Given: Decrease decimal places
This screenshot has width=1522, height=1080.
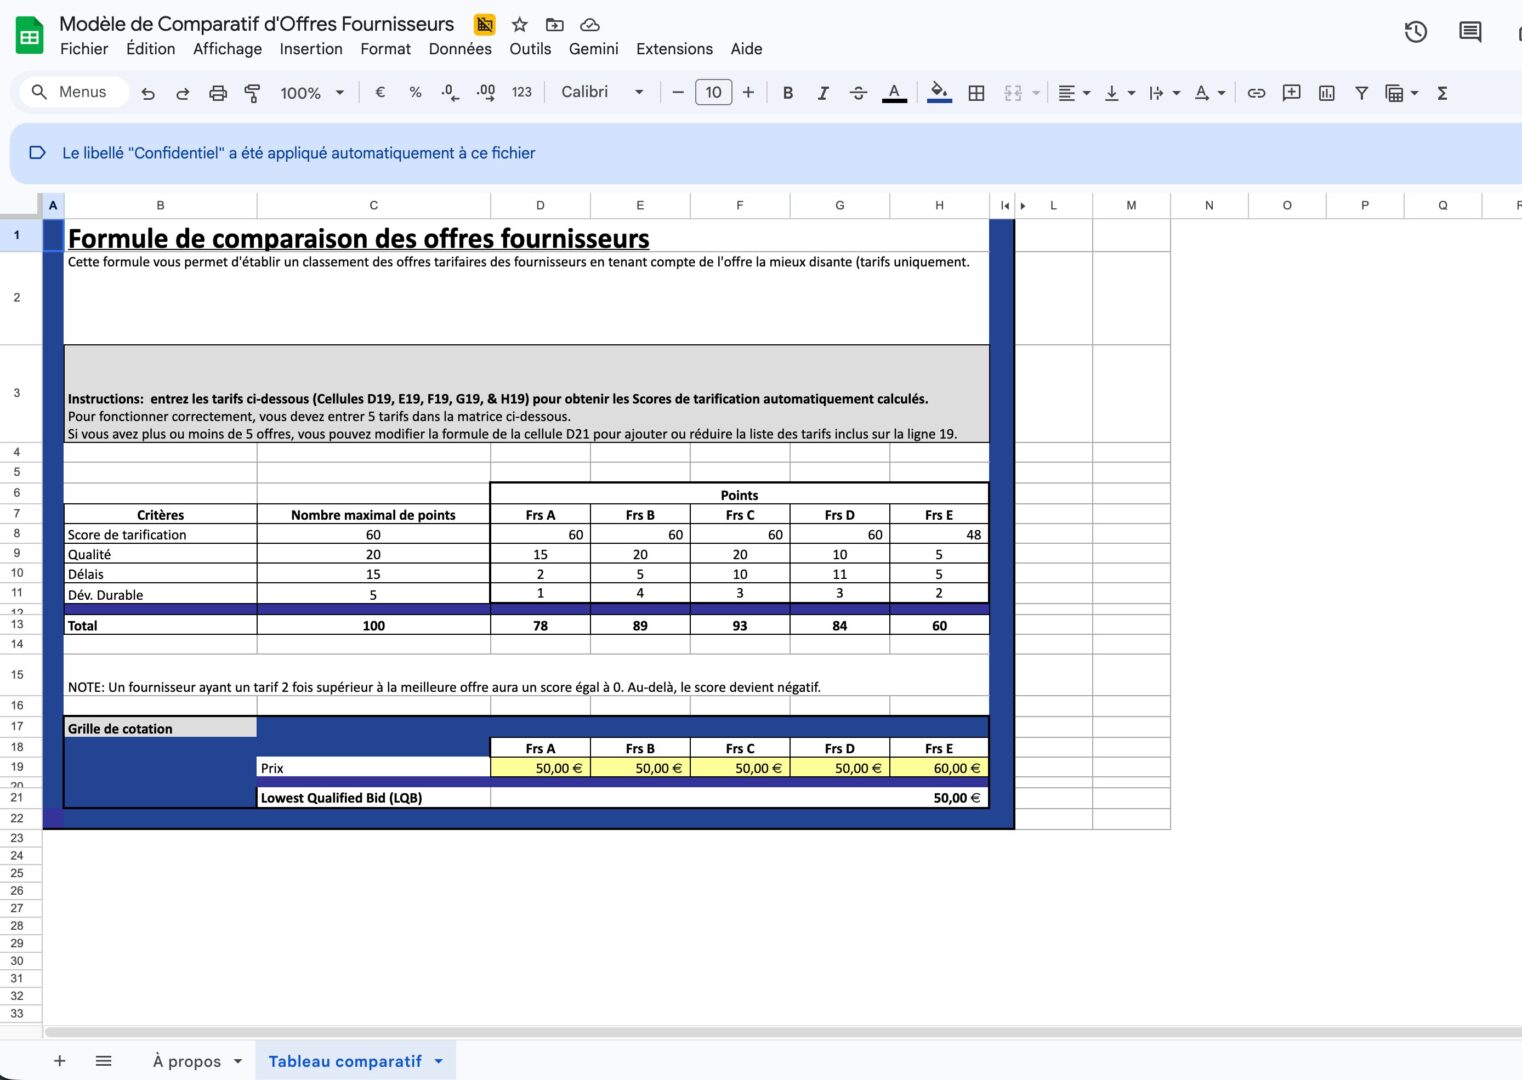Looking at the screenshot, I should pos(450,93).
